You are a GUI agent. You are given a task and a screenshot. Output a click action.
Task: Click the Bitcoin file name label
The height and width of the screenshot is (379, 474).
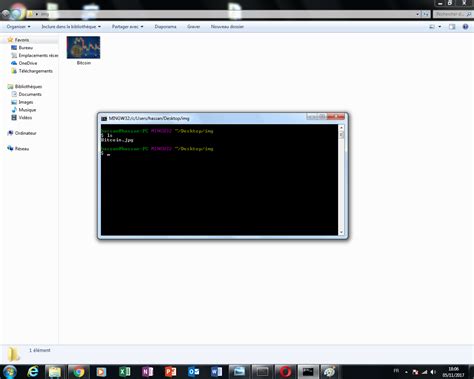click(84, 63)
